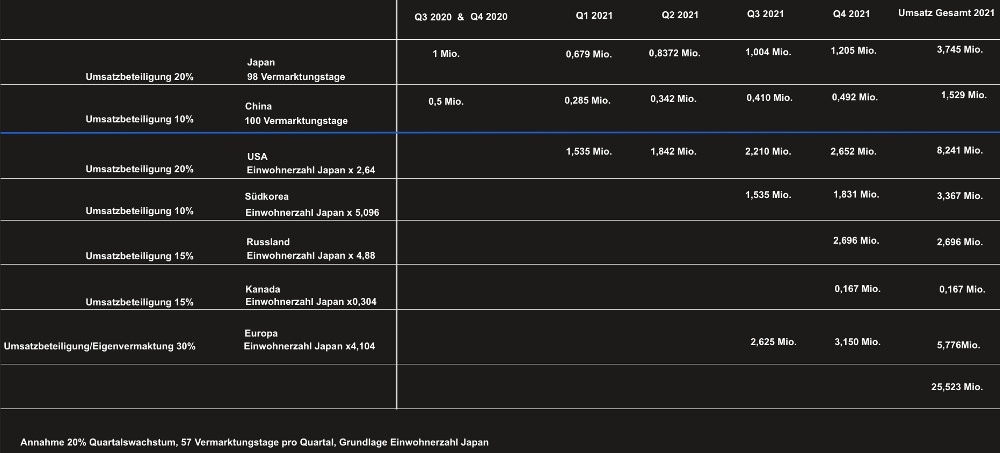
Task: Select the Umsatzbeteiligung/Eigenvermaktung 30% label
Action: pos(100,346)
